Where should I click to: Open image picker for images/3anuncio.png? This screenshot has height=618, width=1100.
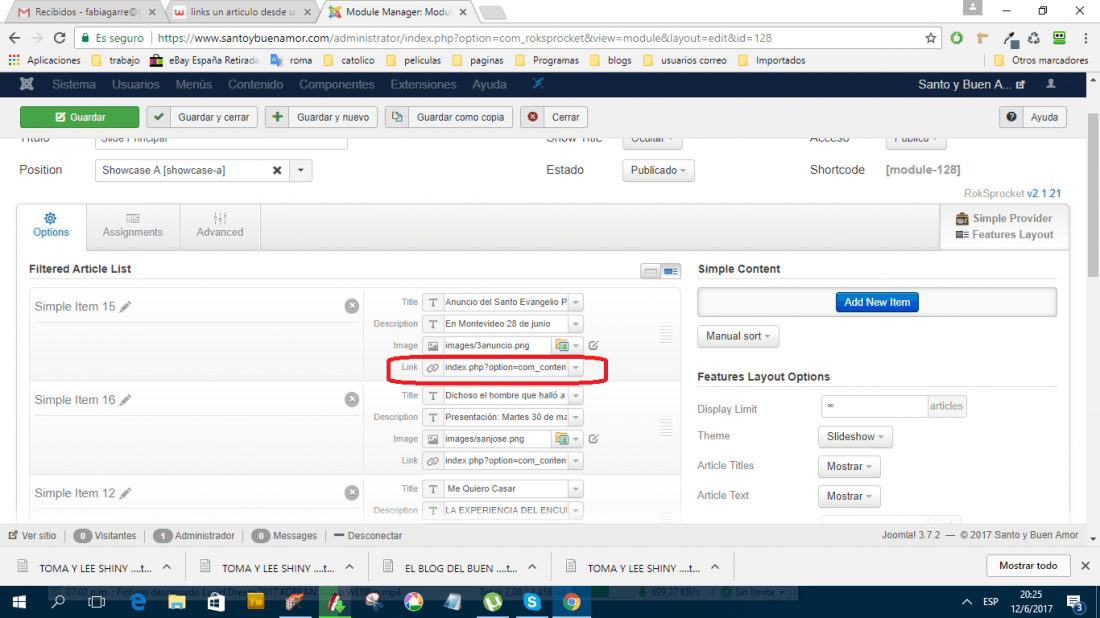coord(561,345)
